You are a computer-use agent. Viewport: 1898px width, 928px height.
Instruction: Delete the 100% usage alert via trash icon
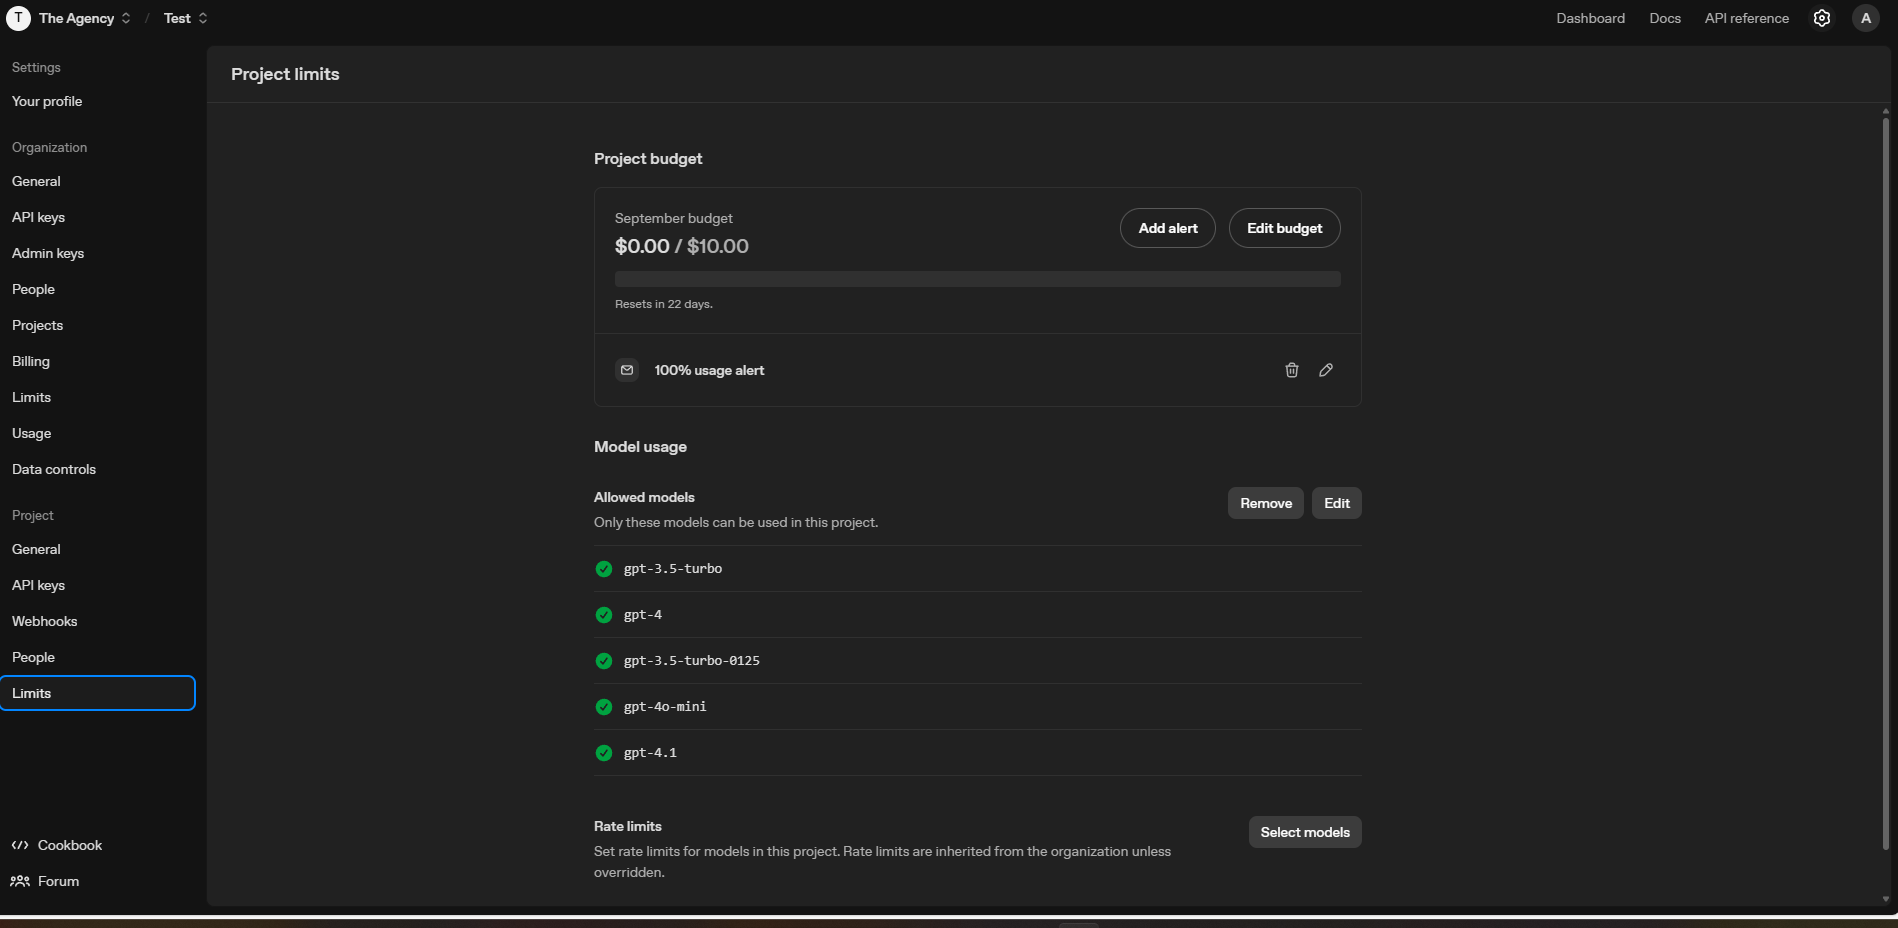[x=1291, y=370]
